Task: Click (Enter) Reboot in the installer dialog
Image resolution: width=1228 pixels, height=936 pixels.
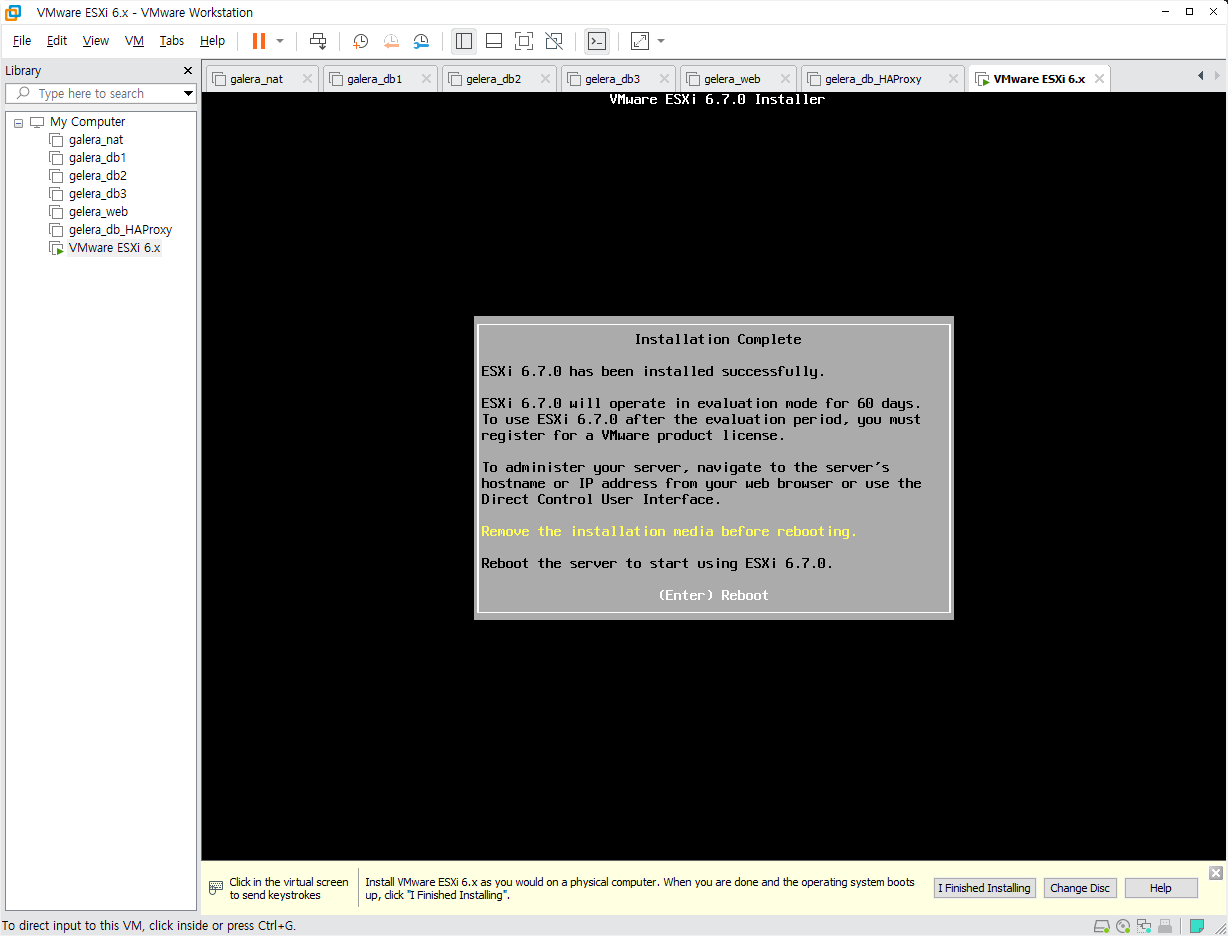Action: point(713,595)
